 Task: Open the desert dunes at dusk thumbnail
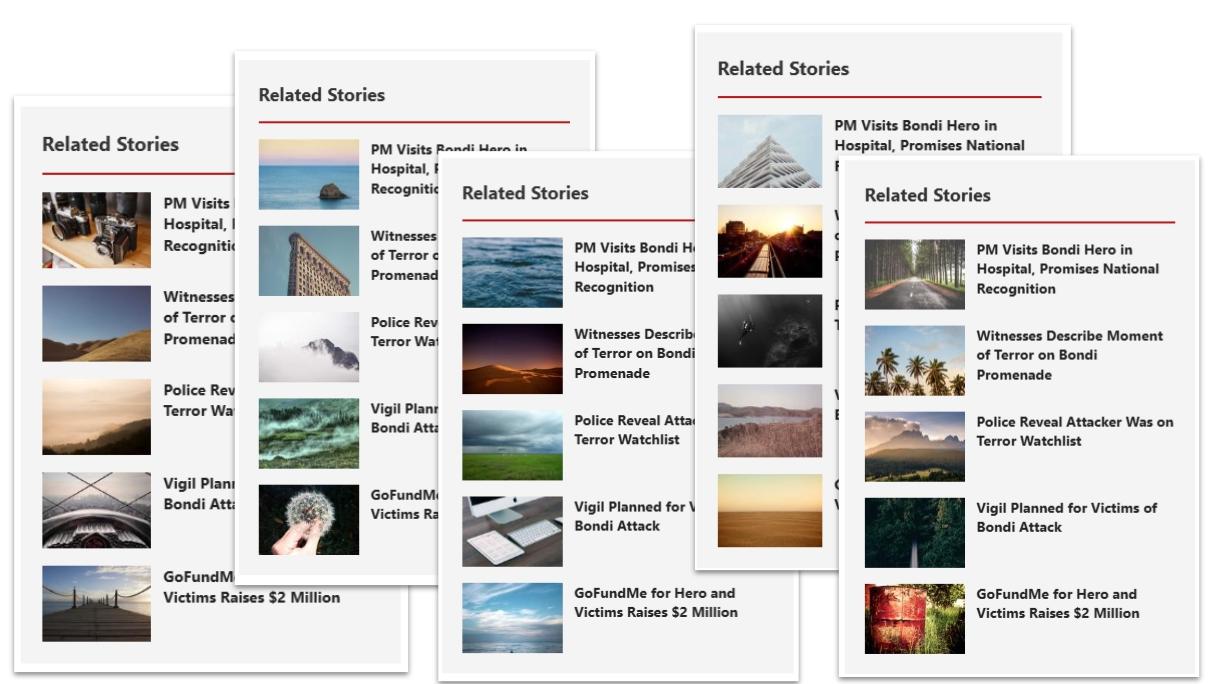point(512,358)
